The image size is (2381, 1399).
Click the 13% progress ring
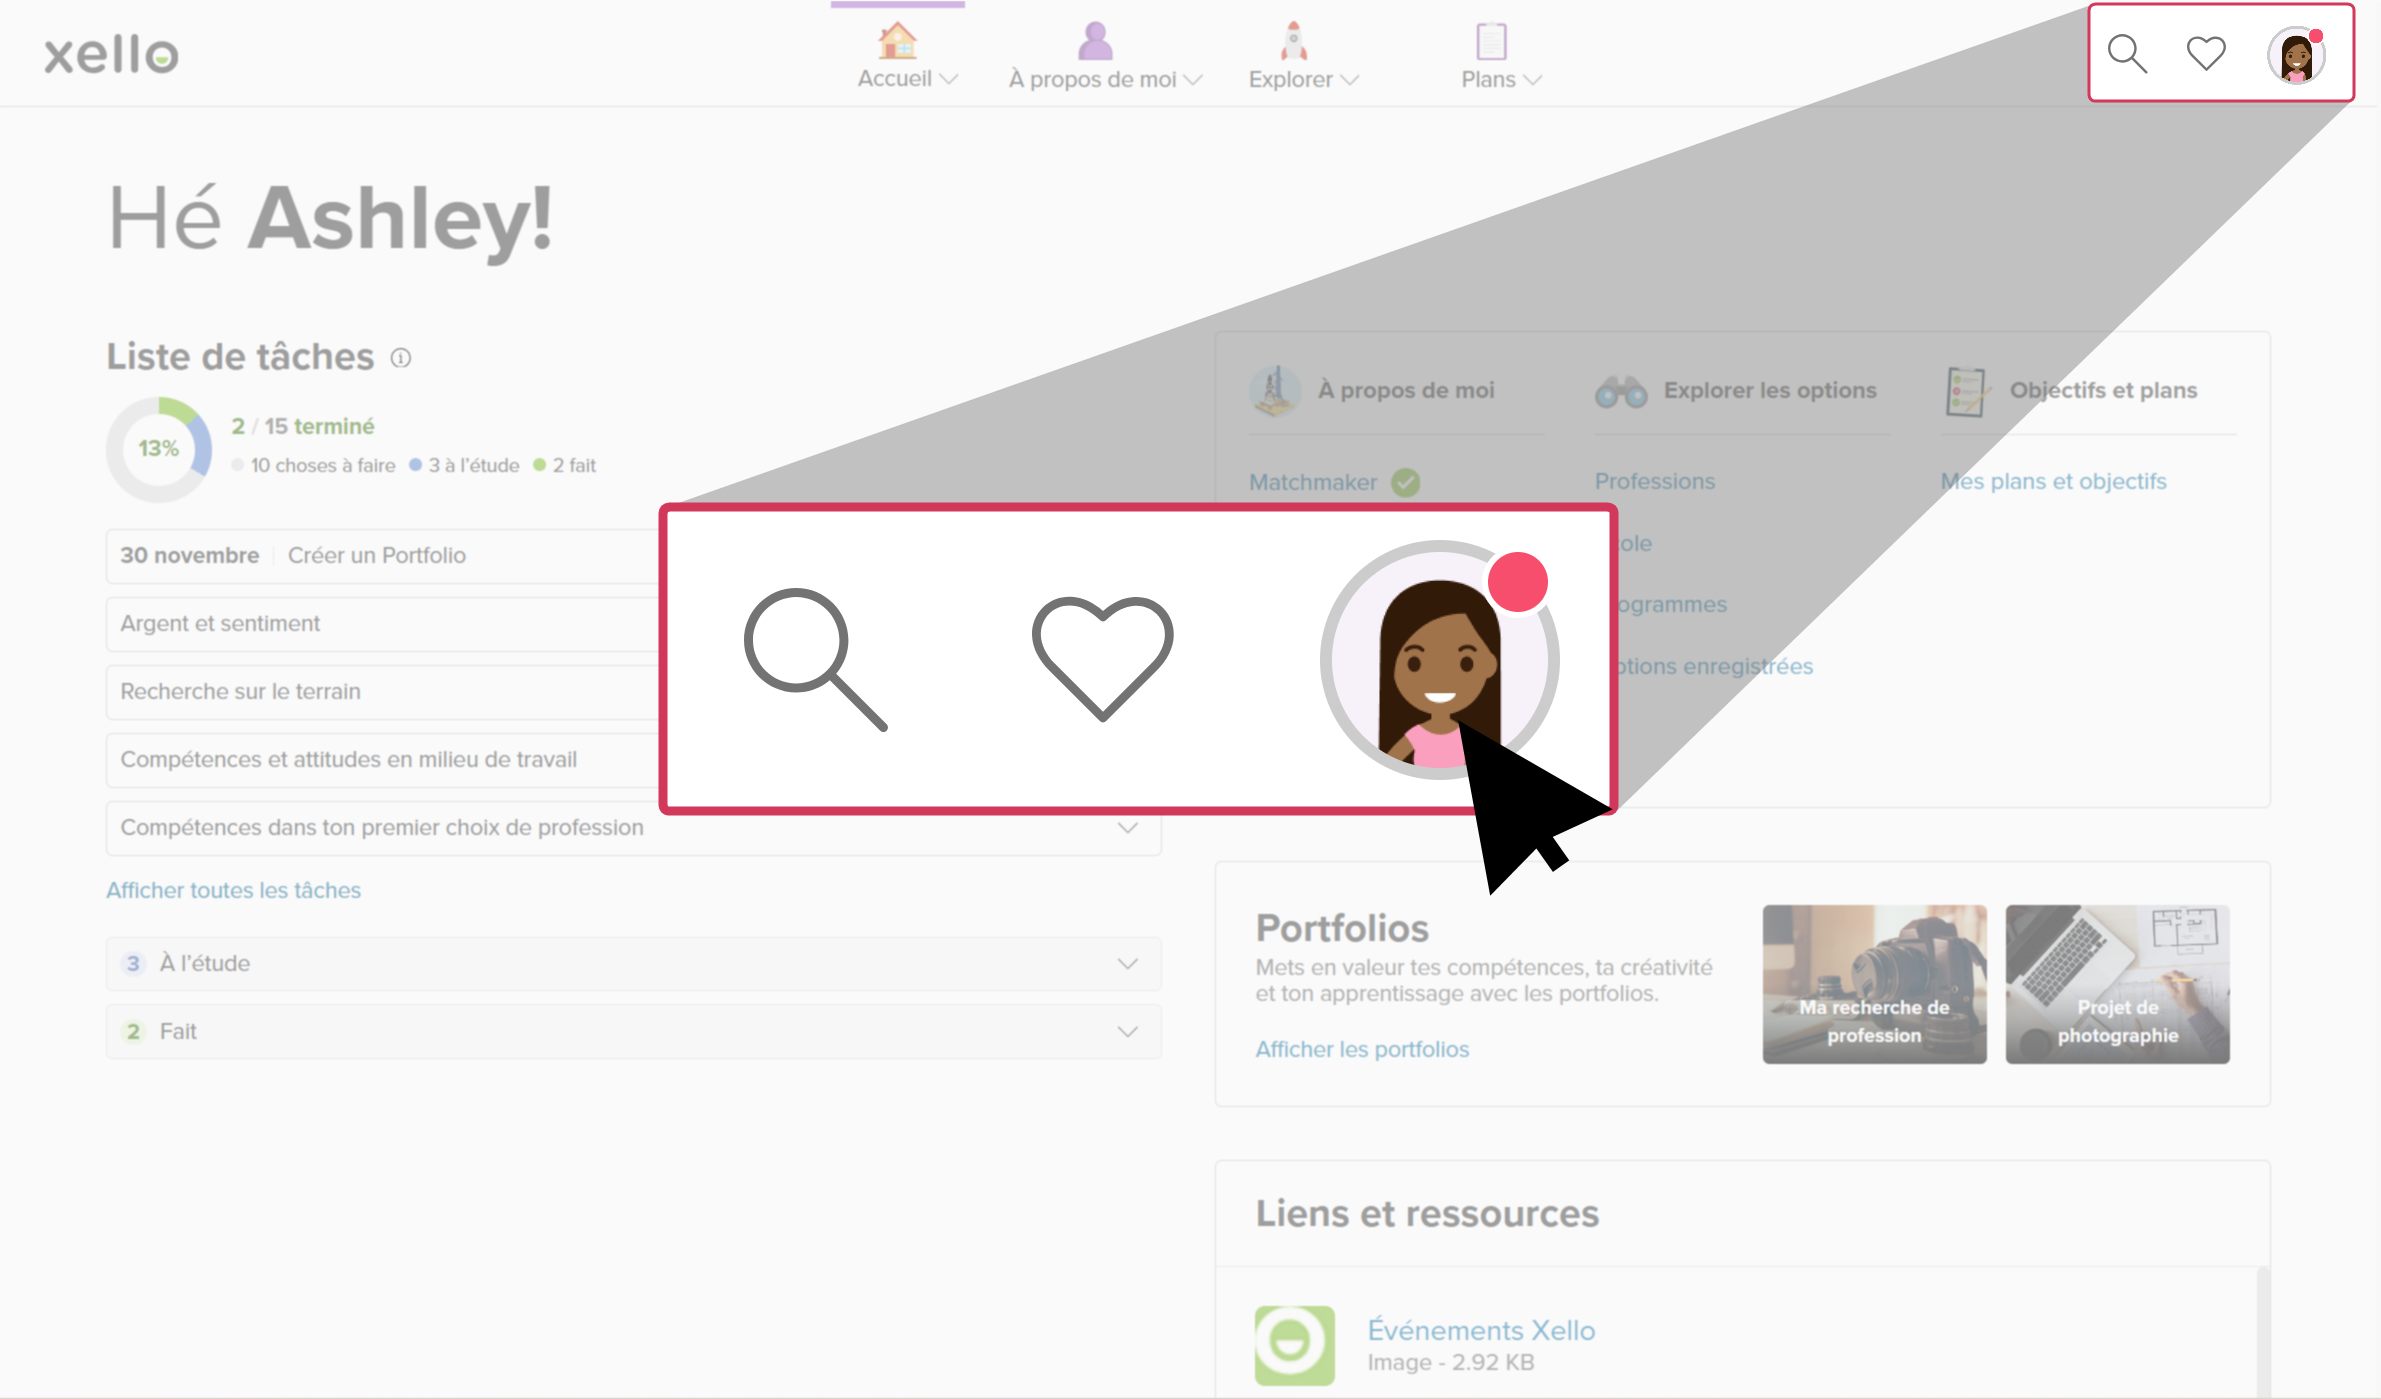(x=159, y=449)
